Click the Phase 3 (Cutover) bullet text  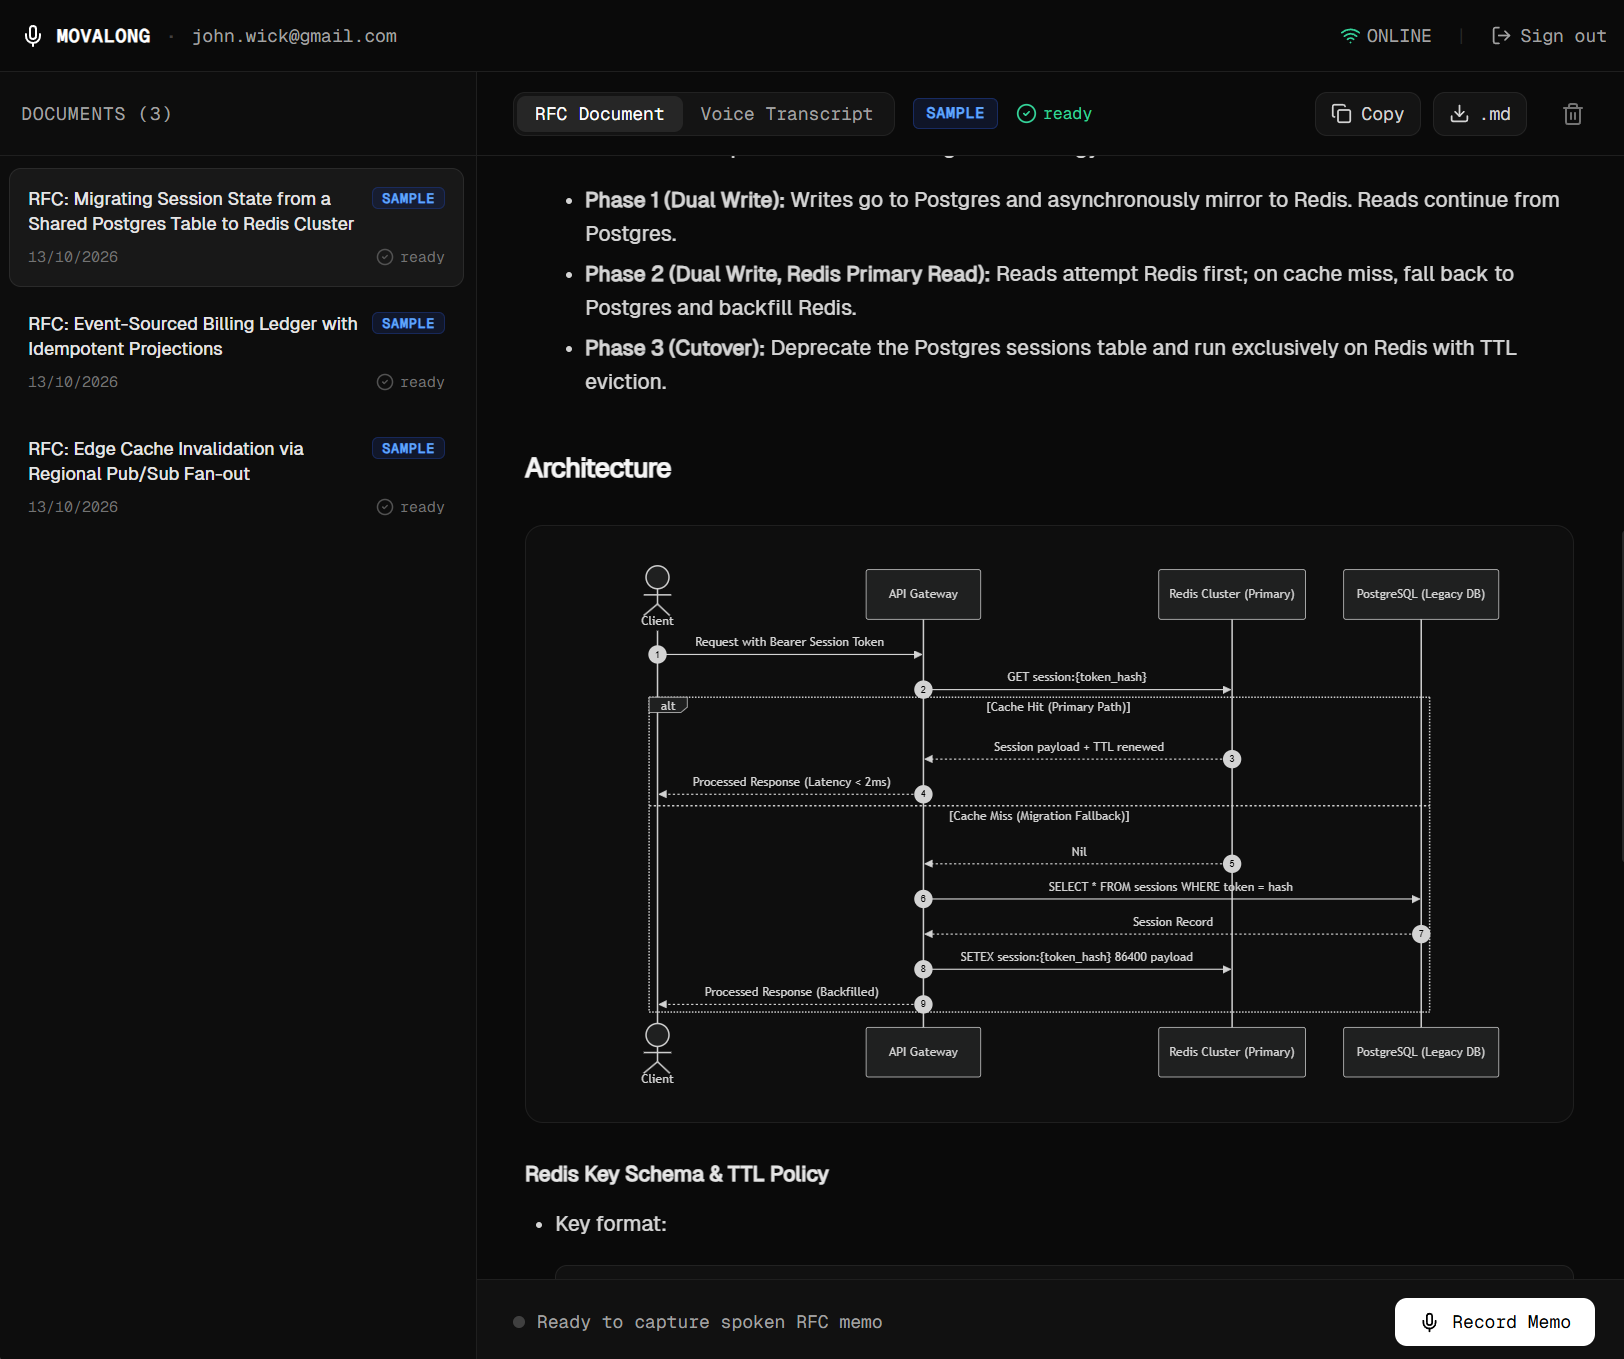point(1051,364)
